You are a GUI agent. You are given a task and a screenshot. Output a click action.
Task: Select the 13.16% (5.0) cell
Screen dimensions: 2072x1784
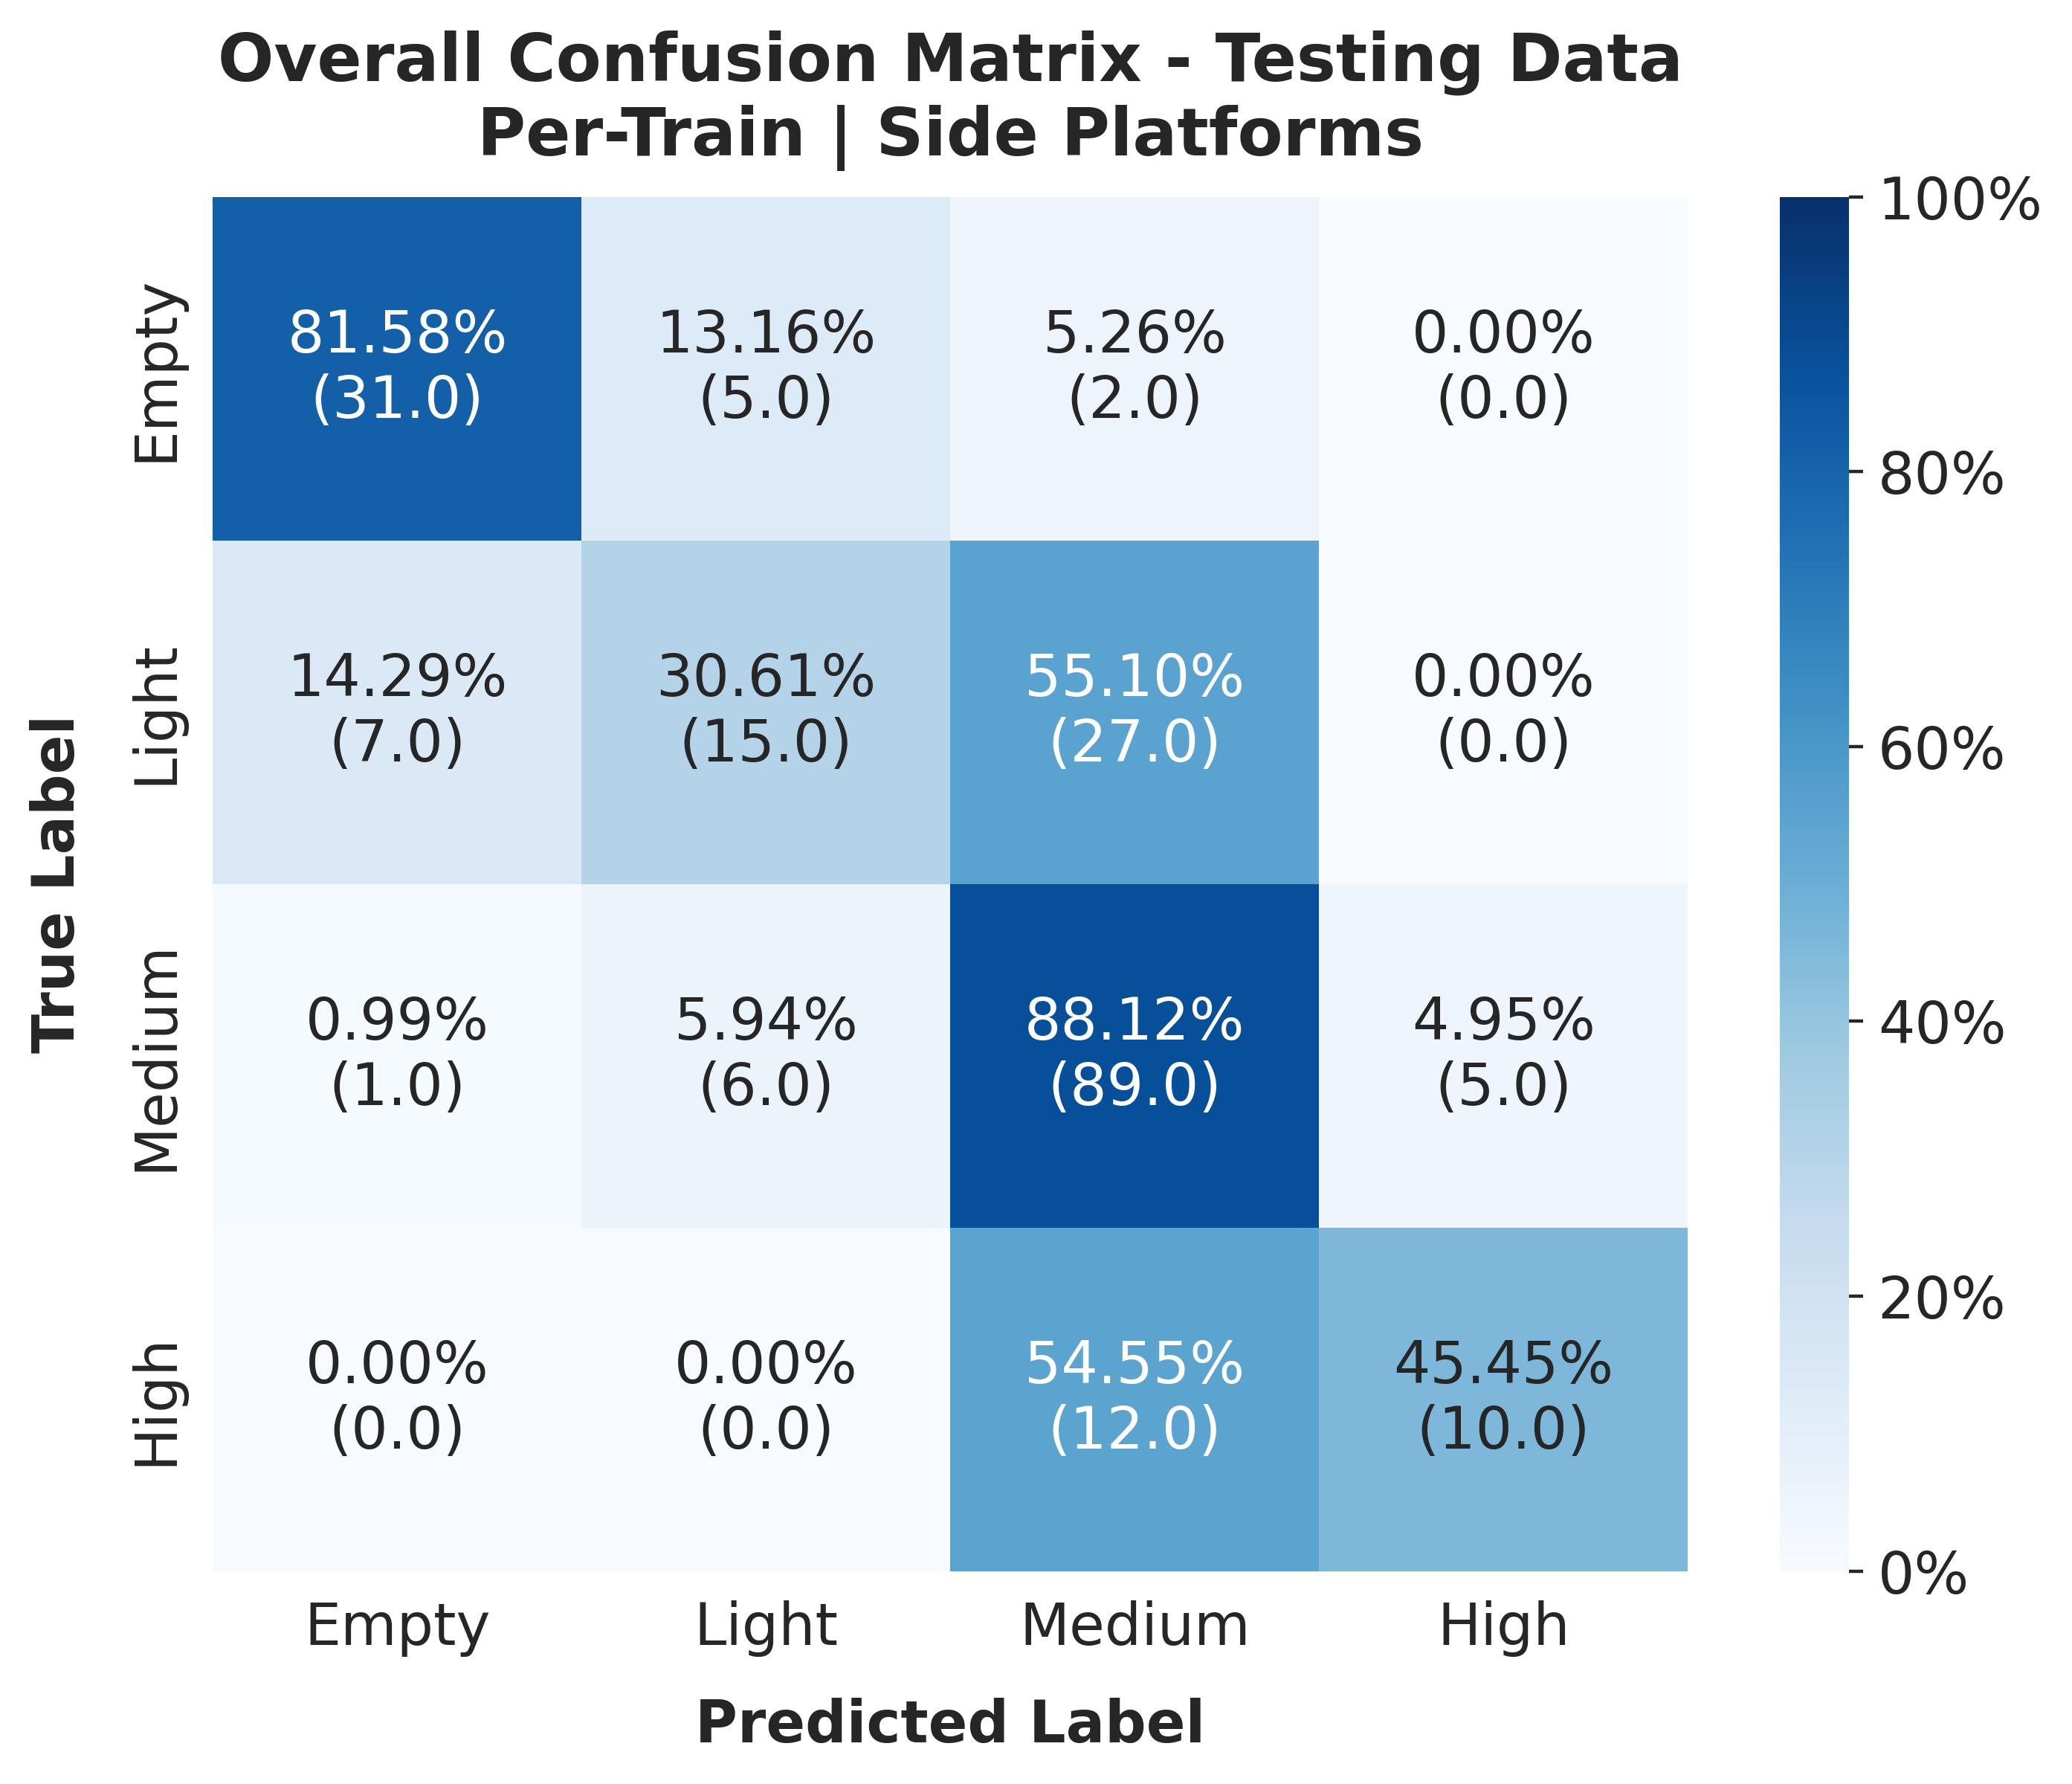point(765,368)
